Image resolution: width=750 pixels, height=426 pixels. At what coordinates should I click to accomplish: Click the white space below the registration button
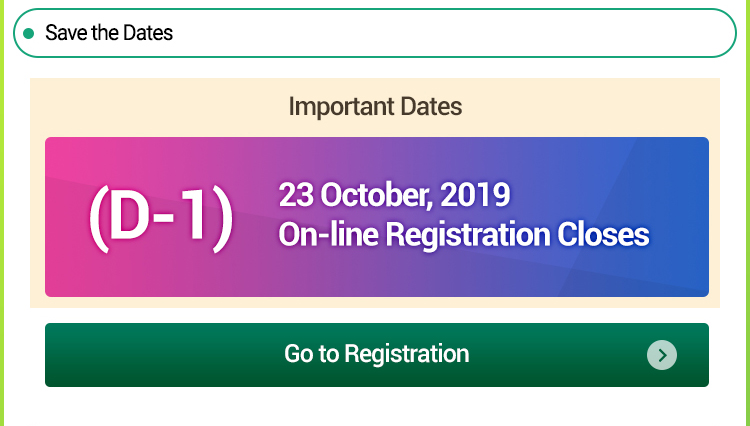click(375, 407)
